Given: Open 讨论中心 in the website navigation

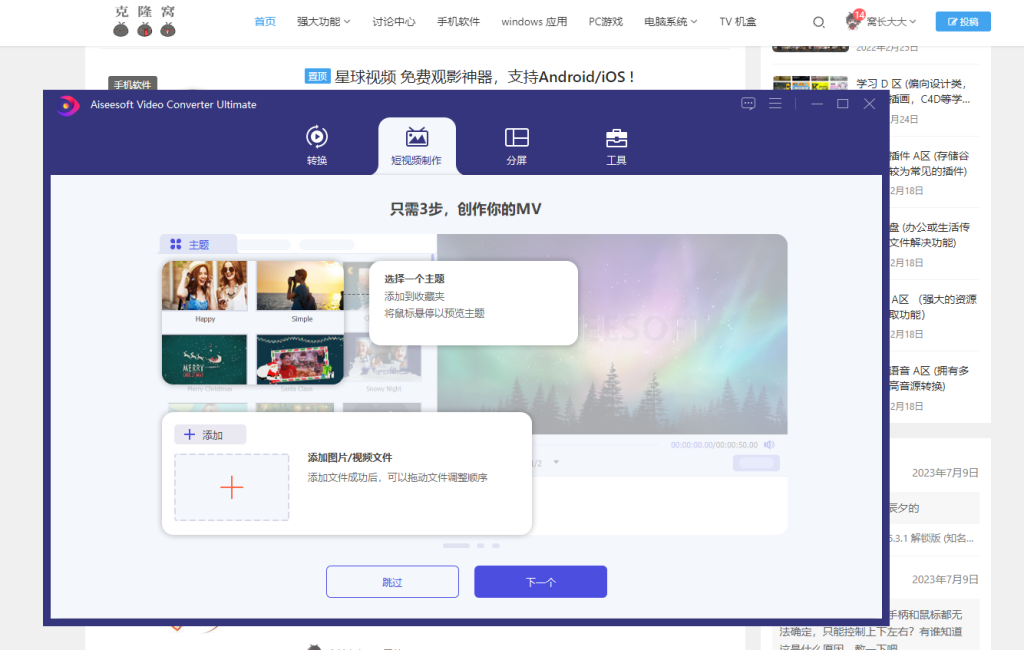Looking at the screenshot, I should tap(394, 22).
